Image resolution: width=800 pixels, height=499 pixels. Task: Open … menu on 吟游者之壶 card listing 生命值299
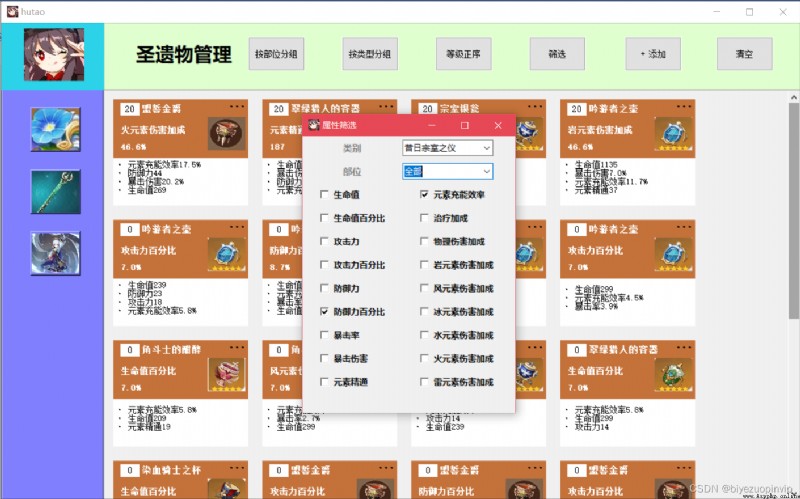coord(684,227)
